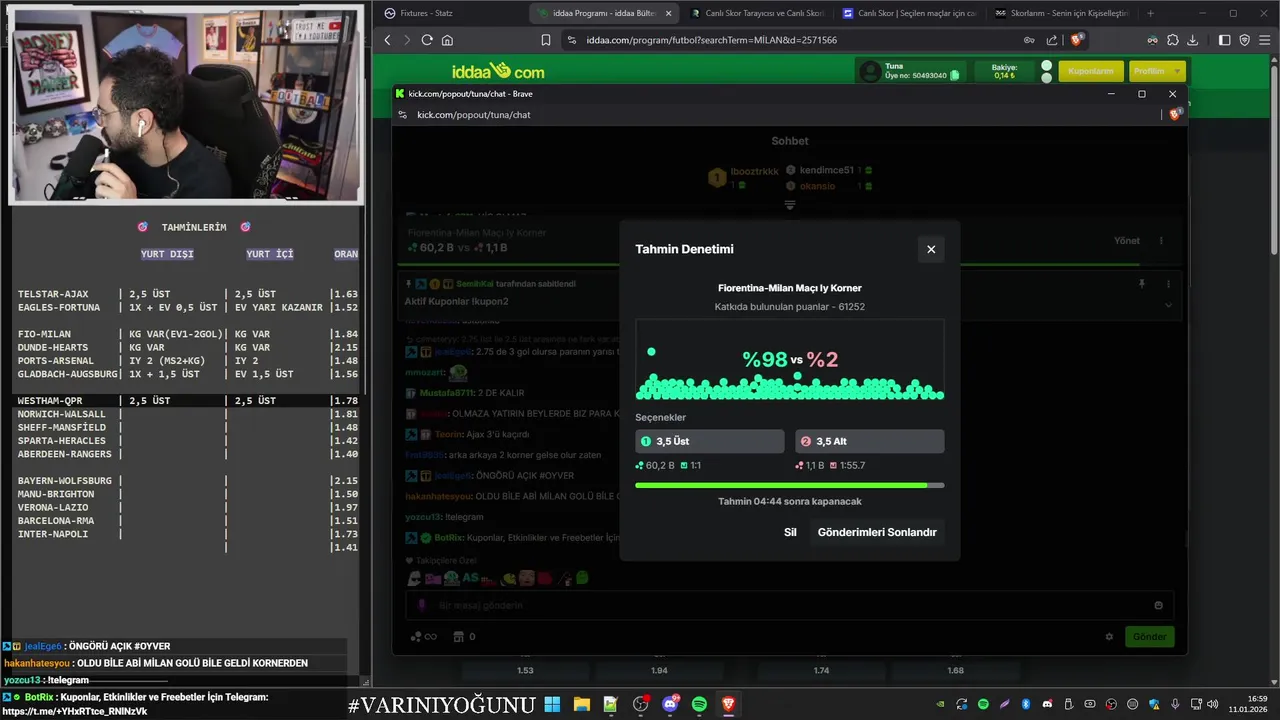Screen dimensions: 1280x720
Task: Open Spotify from the taskbar
Action: click(699, 704)
